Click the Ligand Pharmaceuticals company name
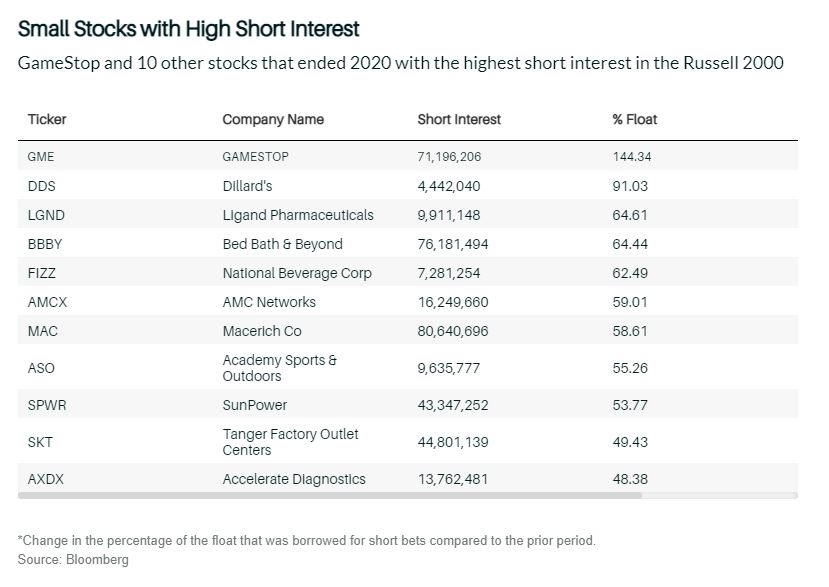 point(298,215)
